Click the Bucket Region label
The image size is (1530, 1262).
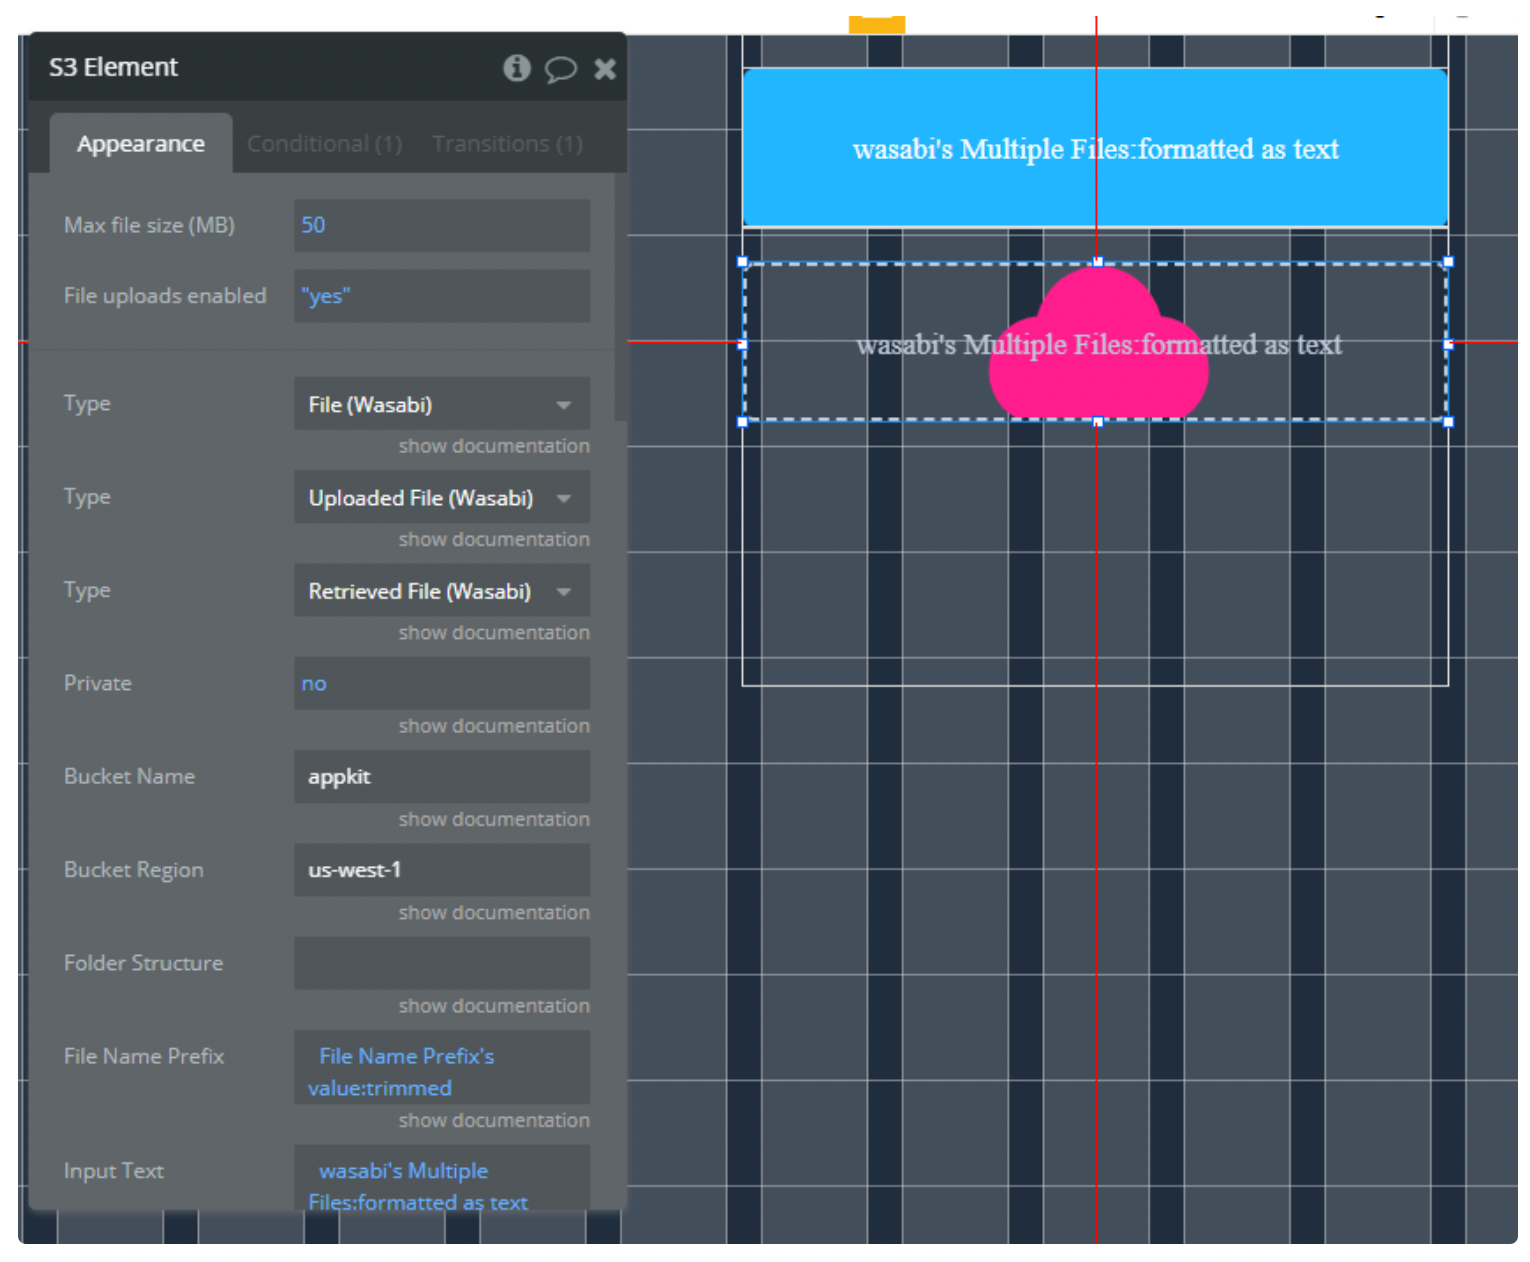point(133,870)
